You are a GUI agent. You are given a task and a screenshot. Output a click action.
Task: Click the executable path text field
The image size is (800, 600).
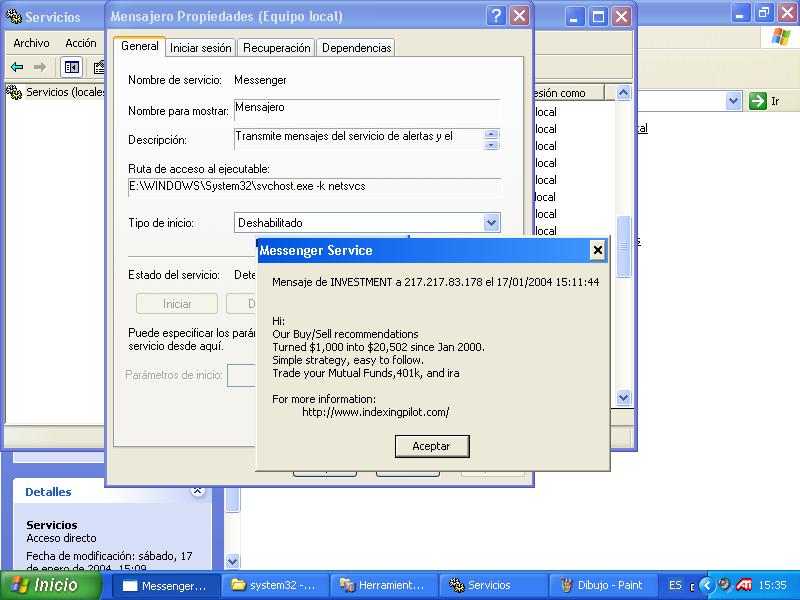[x=314, y=187]
